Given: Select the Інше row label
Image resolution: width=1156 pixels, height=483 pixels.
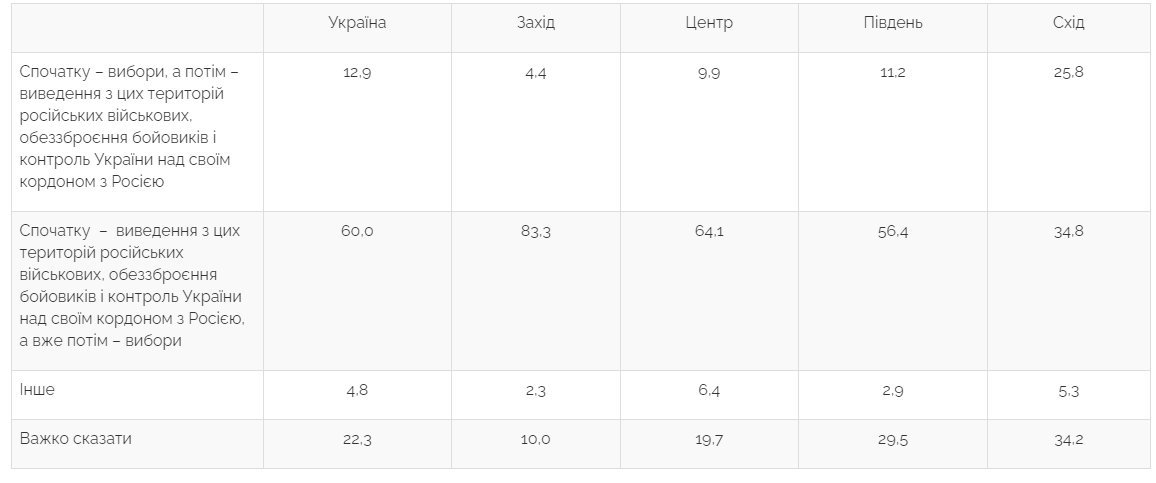Looking at the screenshot, I should point(38,390).
